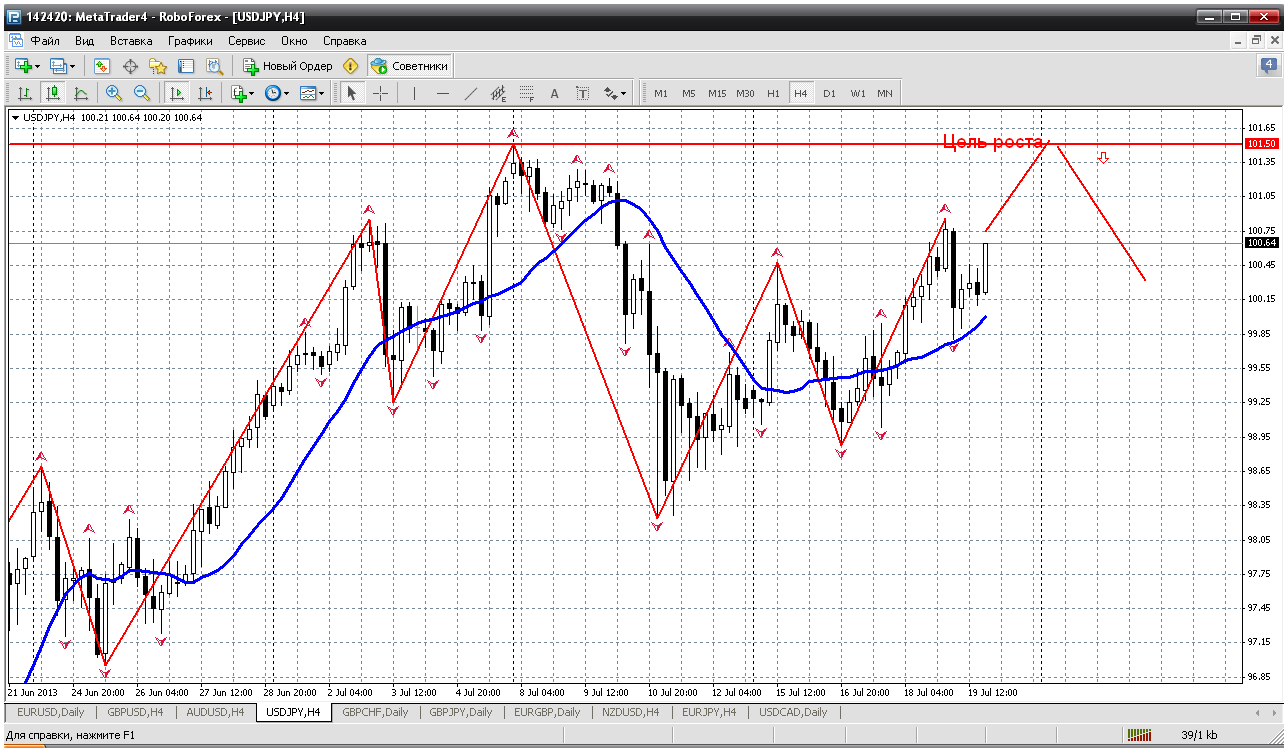Click the Новый Ордер button
Viewport: 1288px width, 748px height.
click(x=288, y=66)
